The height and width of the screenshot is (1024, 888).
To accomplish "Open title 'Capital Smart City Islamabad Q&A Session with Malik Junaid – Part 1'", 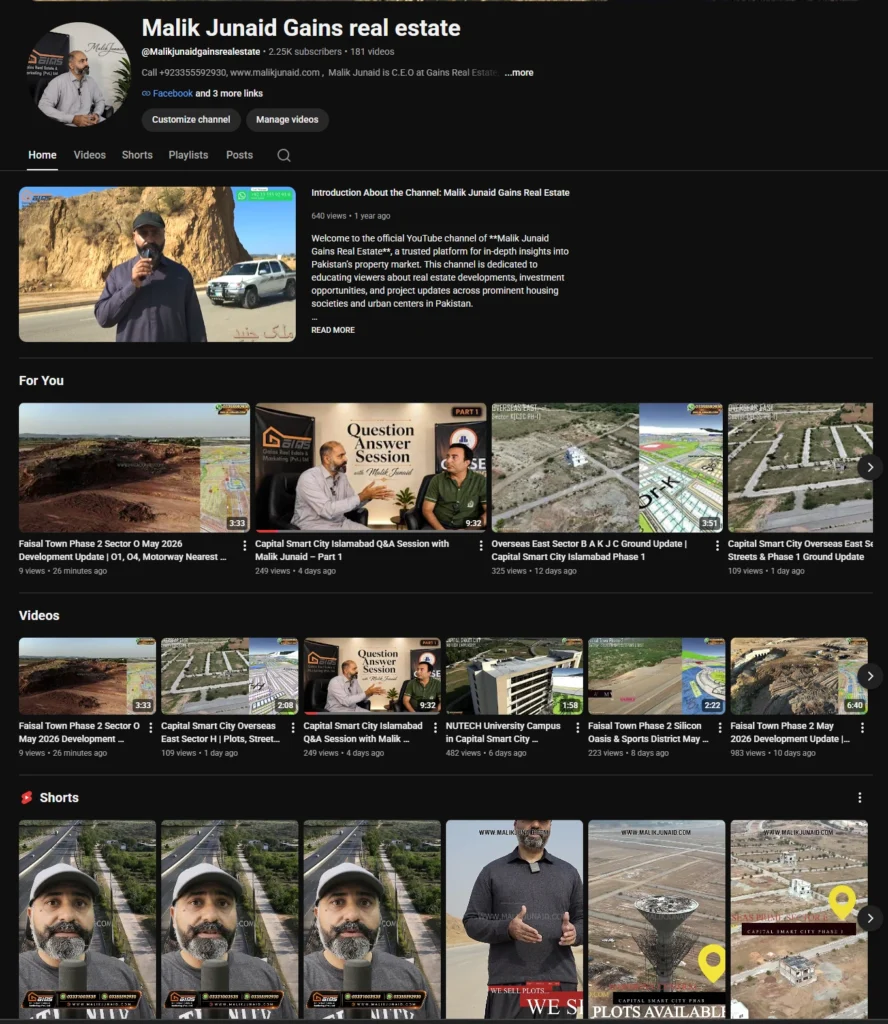I will (x=352, y=550).
